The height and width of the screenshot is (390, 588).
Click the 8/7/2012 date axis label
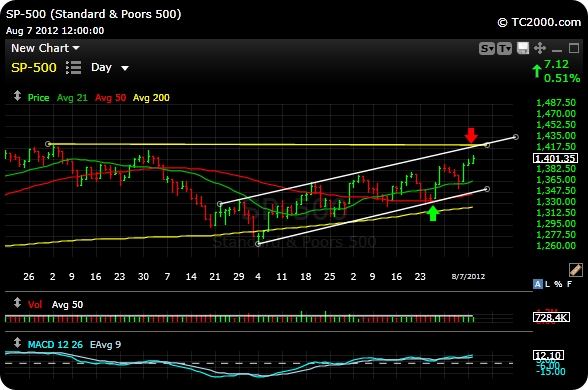coord(468,277)
